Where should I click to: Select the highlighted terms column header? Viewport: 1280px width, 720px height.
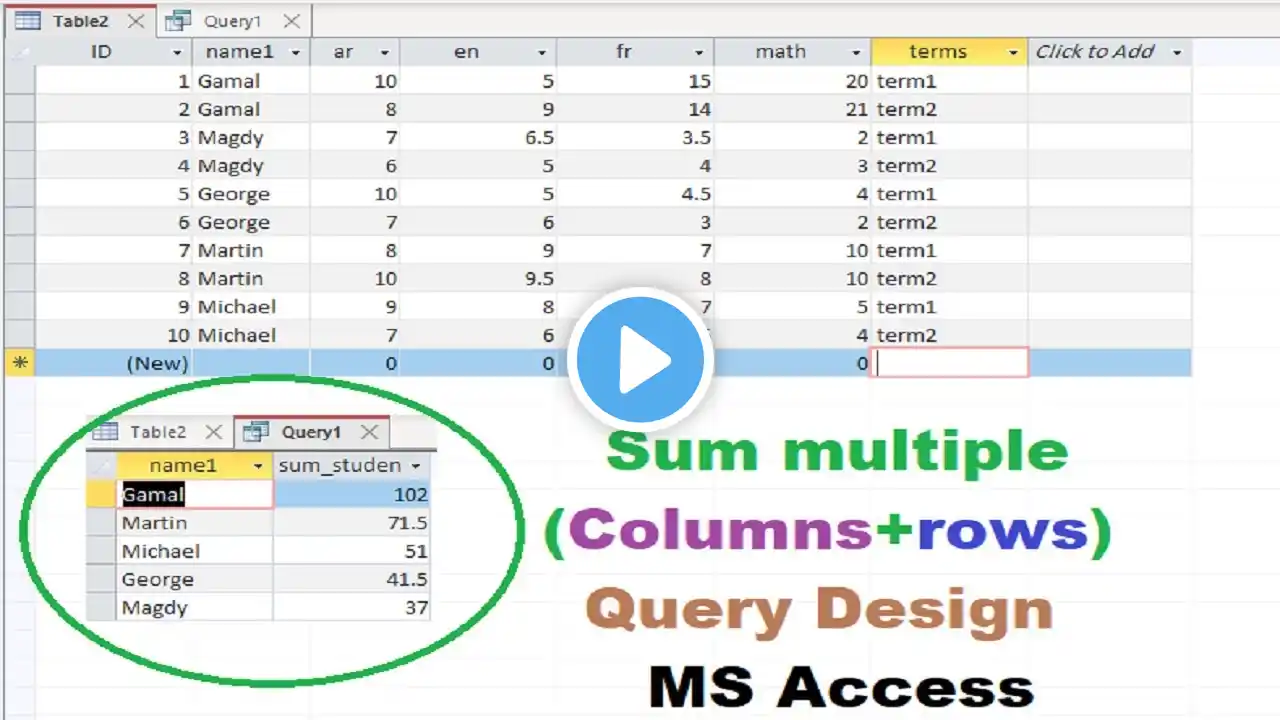949,52
